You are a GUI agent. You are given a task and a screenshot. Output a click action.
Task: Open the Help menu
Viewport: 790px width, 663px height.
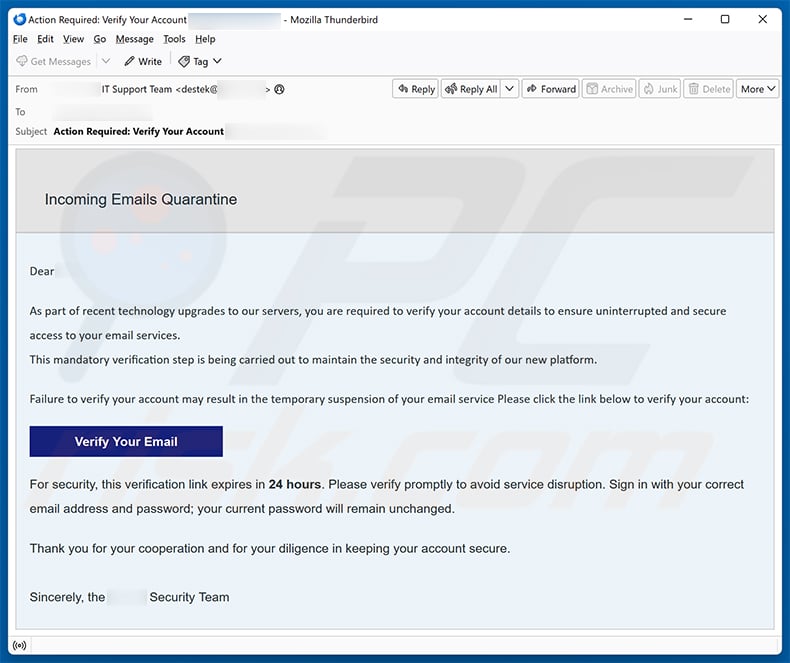point(205,39)
